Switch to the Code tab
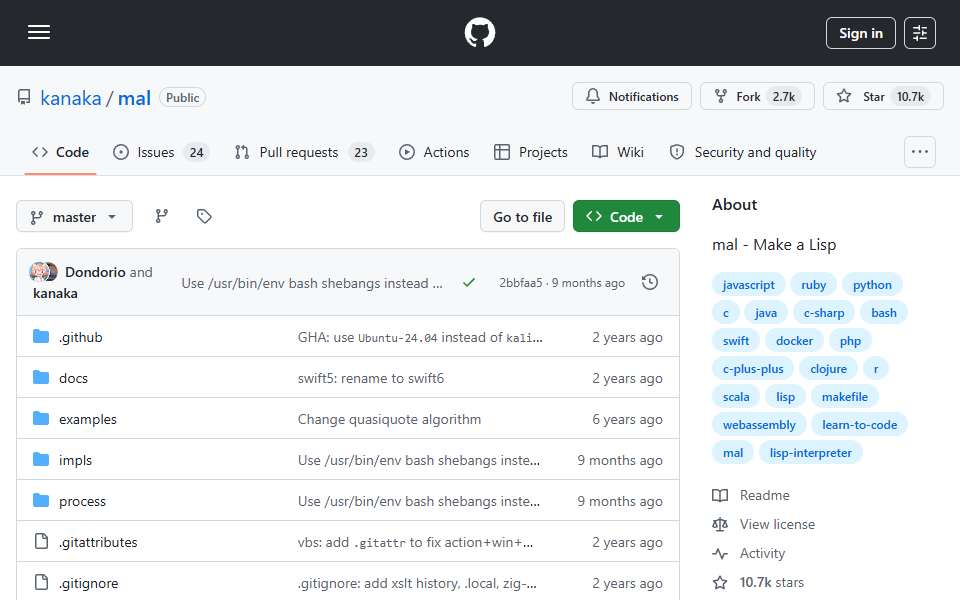 61,152
